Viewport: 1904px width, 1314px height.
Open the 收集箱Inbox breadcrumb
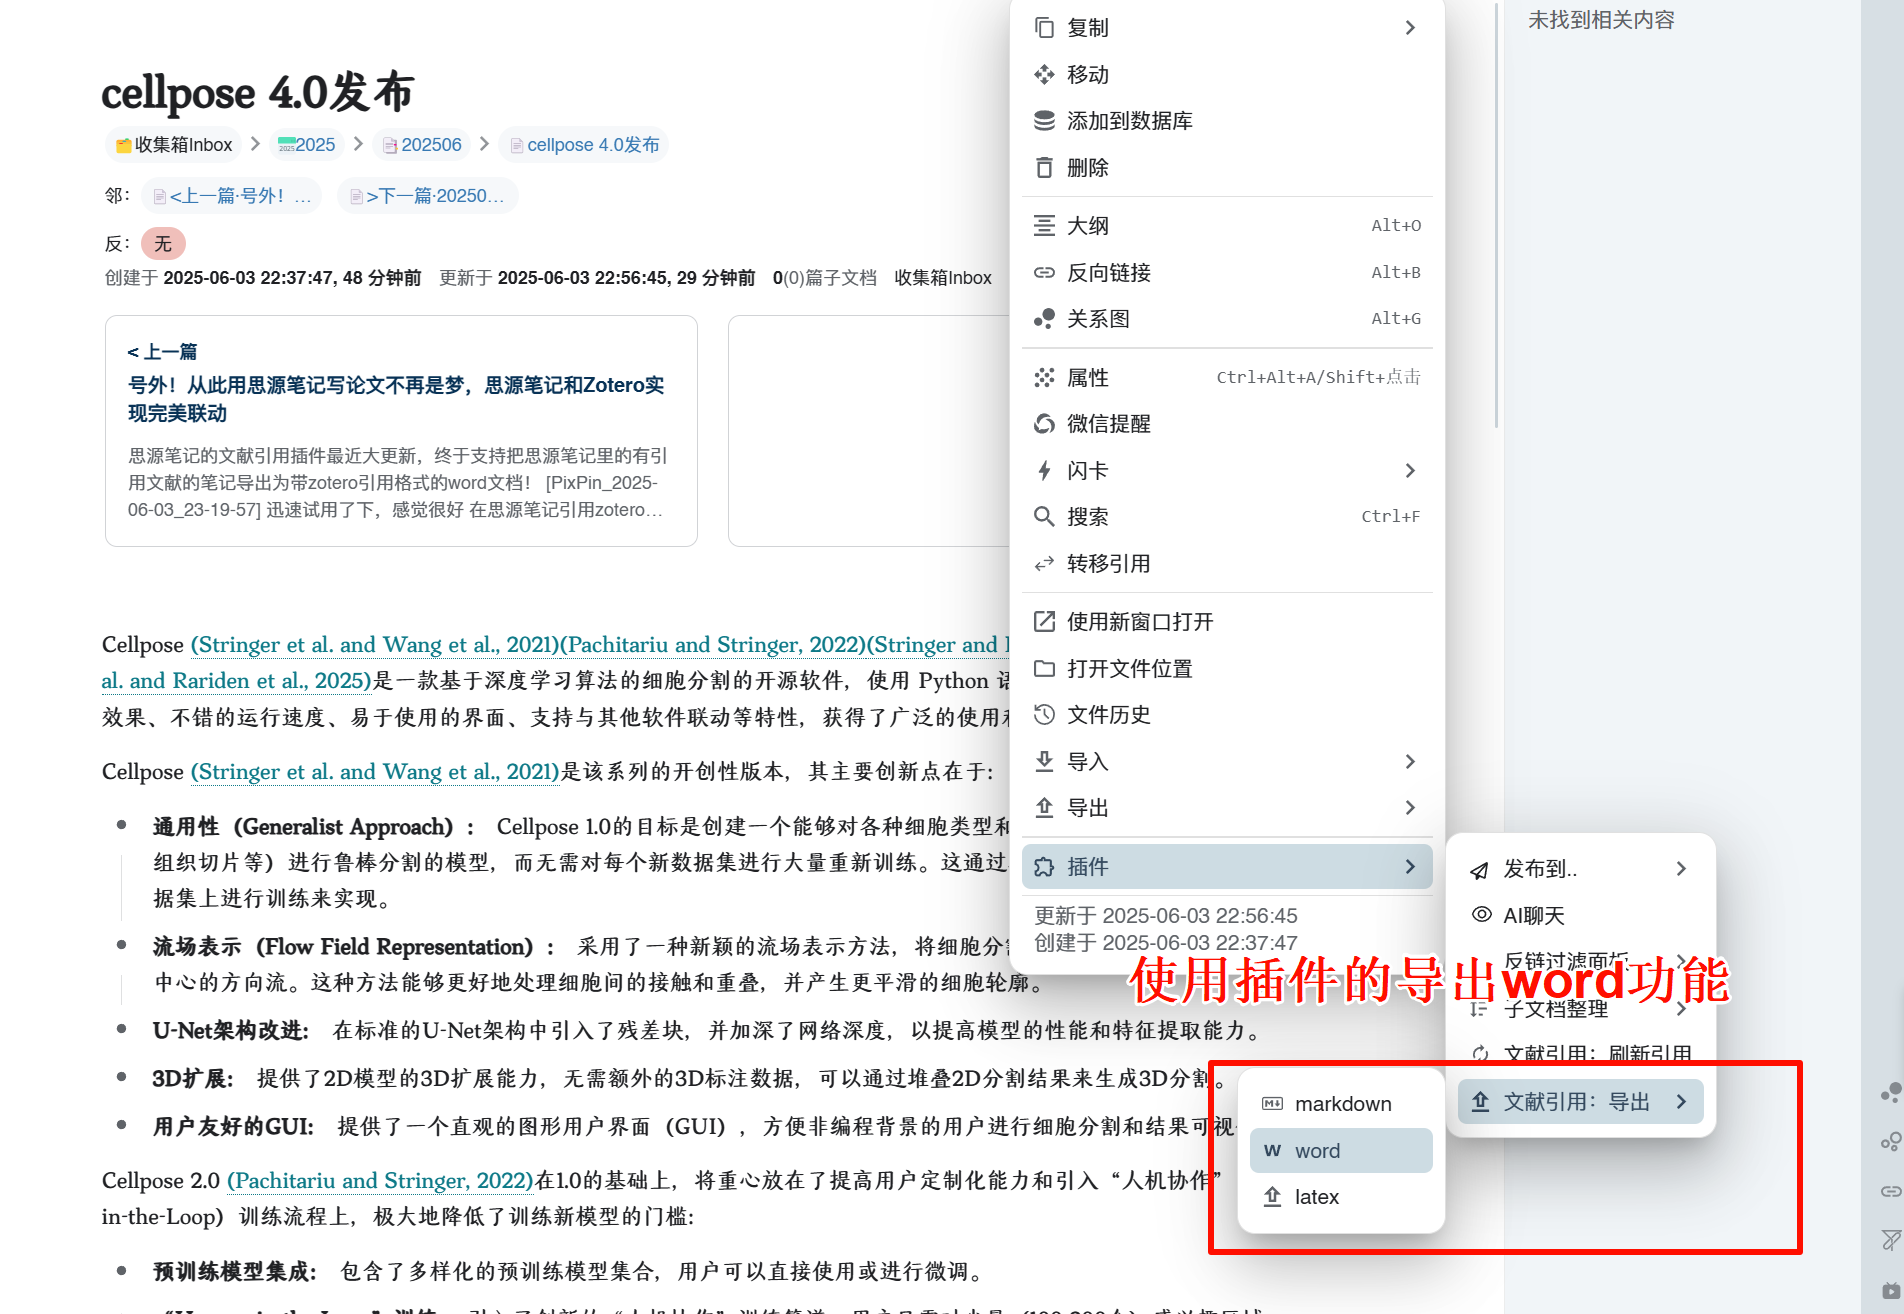173,145
